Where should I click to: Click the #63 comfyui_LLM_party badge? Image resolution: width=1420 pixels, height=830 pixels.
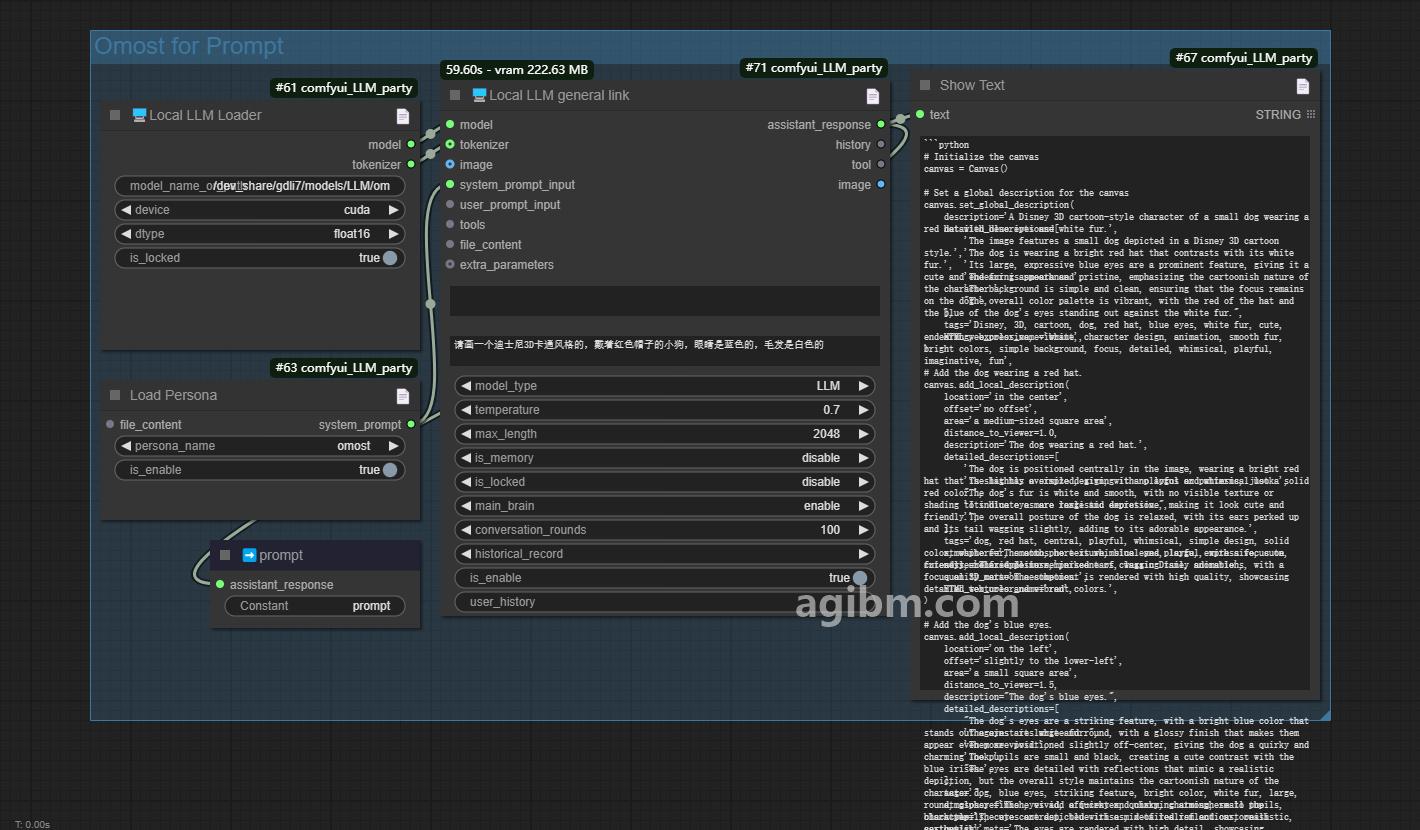pyautogui.click(x=344, y=368)
